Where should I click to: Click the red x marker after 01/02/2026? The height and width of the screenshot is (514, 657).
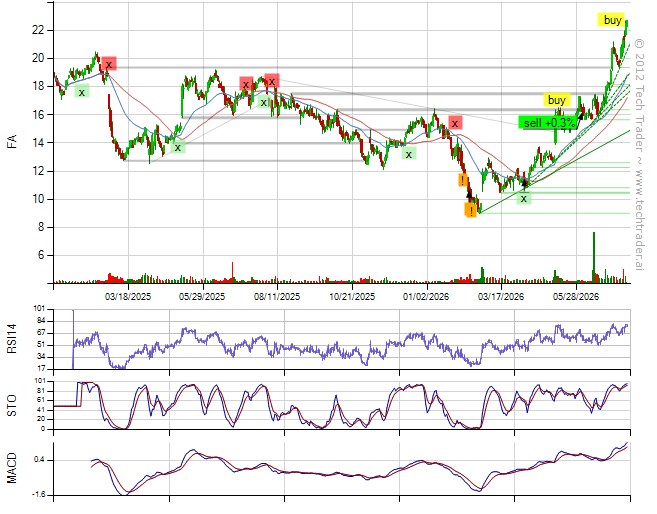[x=455, y=123]
